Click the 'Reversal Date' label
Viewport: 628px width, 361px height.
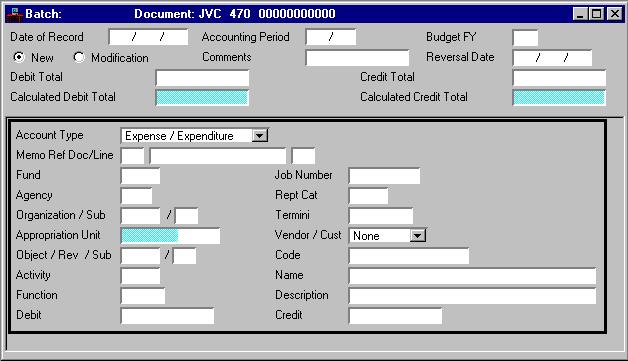(460, 57)
